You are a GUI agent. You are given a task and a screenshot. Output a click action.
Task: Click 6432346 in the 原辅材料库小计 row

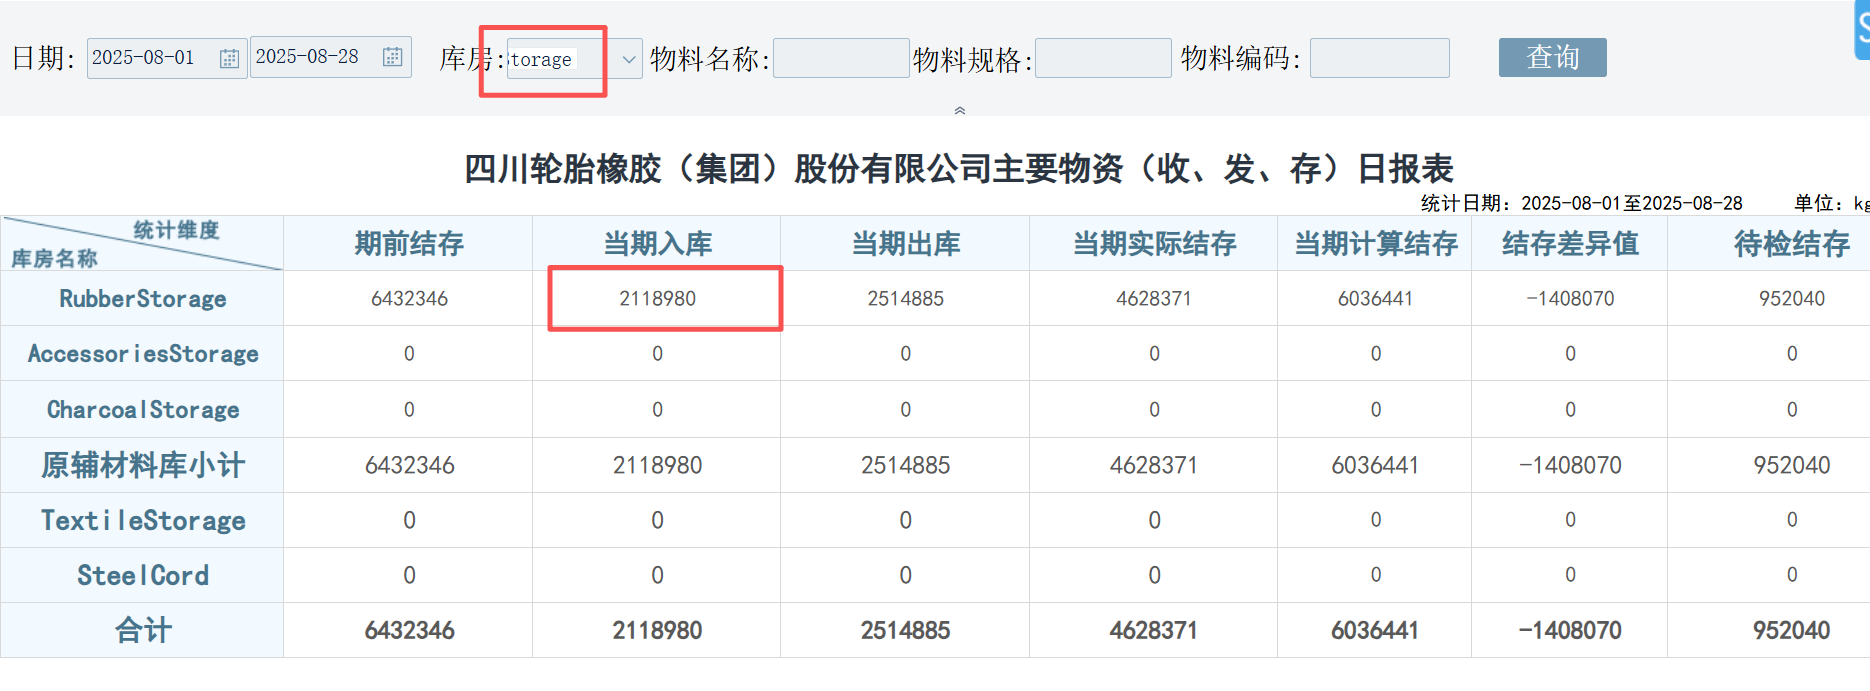409,465
